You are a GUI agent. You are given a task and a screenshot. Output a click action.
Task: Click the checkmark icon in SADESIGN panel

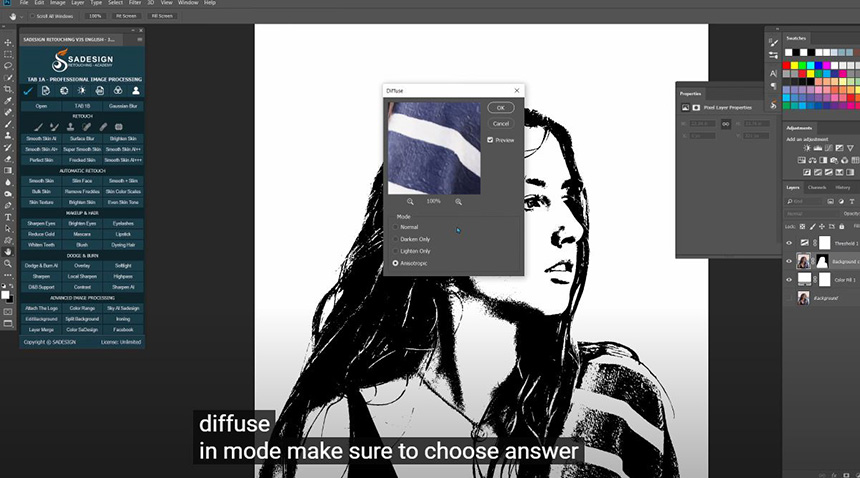pos(27,91)
